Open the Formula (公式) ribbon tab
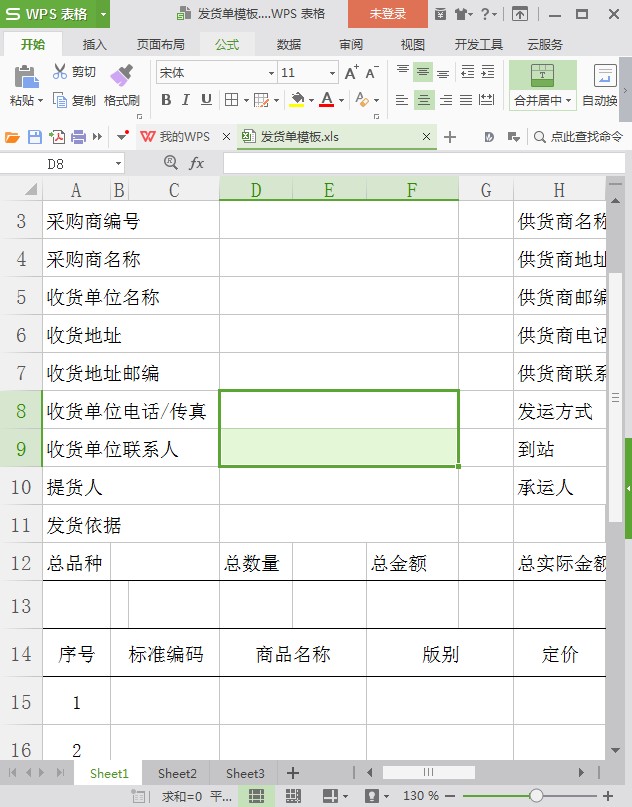This screenshot has height=807, width=632. tap(227, 45)
